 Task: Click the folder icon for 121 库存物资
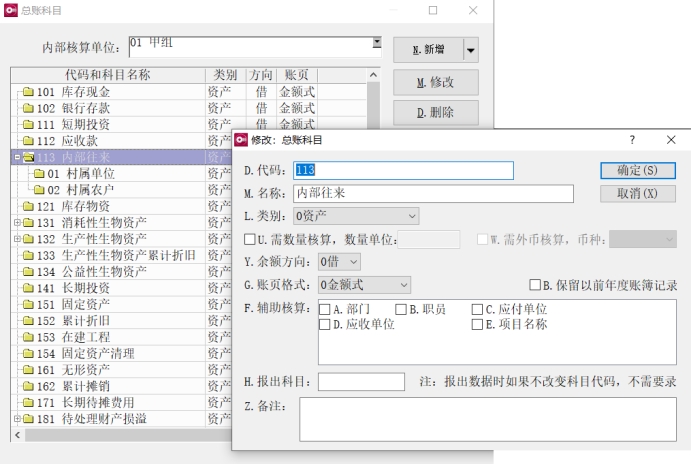pos(28,206)
